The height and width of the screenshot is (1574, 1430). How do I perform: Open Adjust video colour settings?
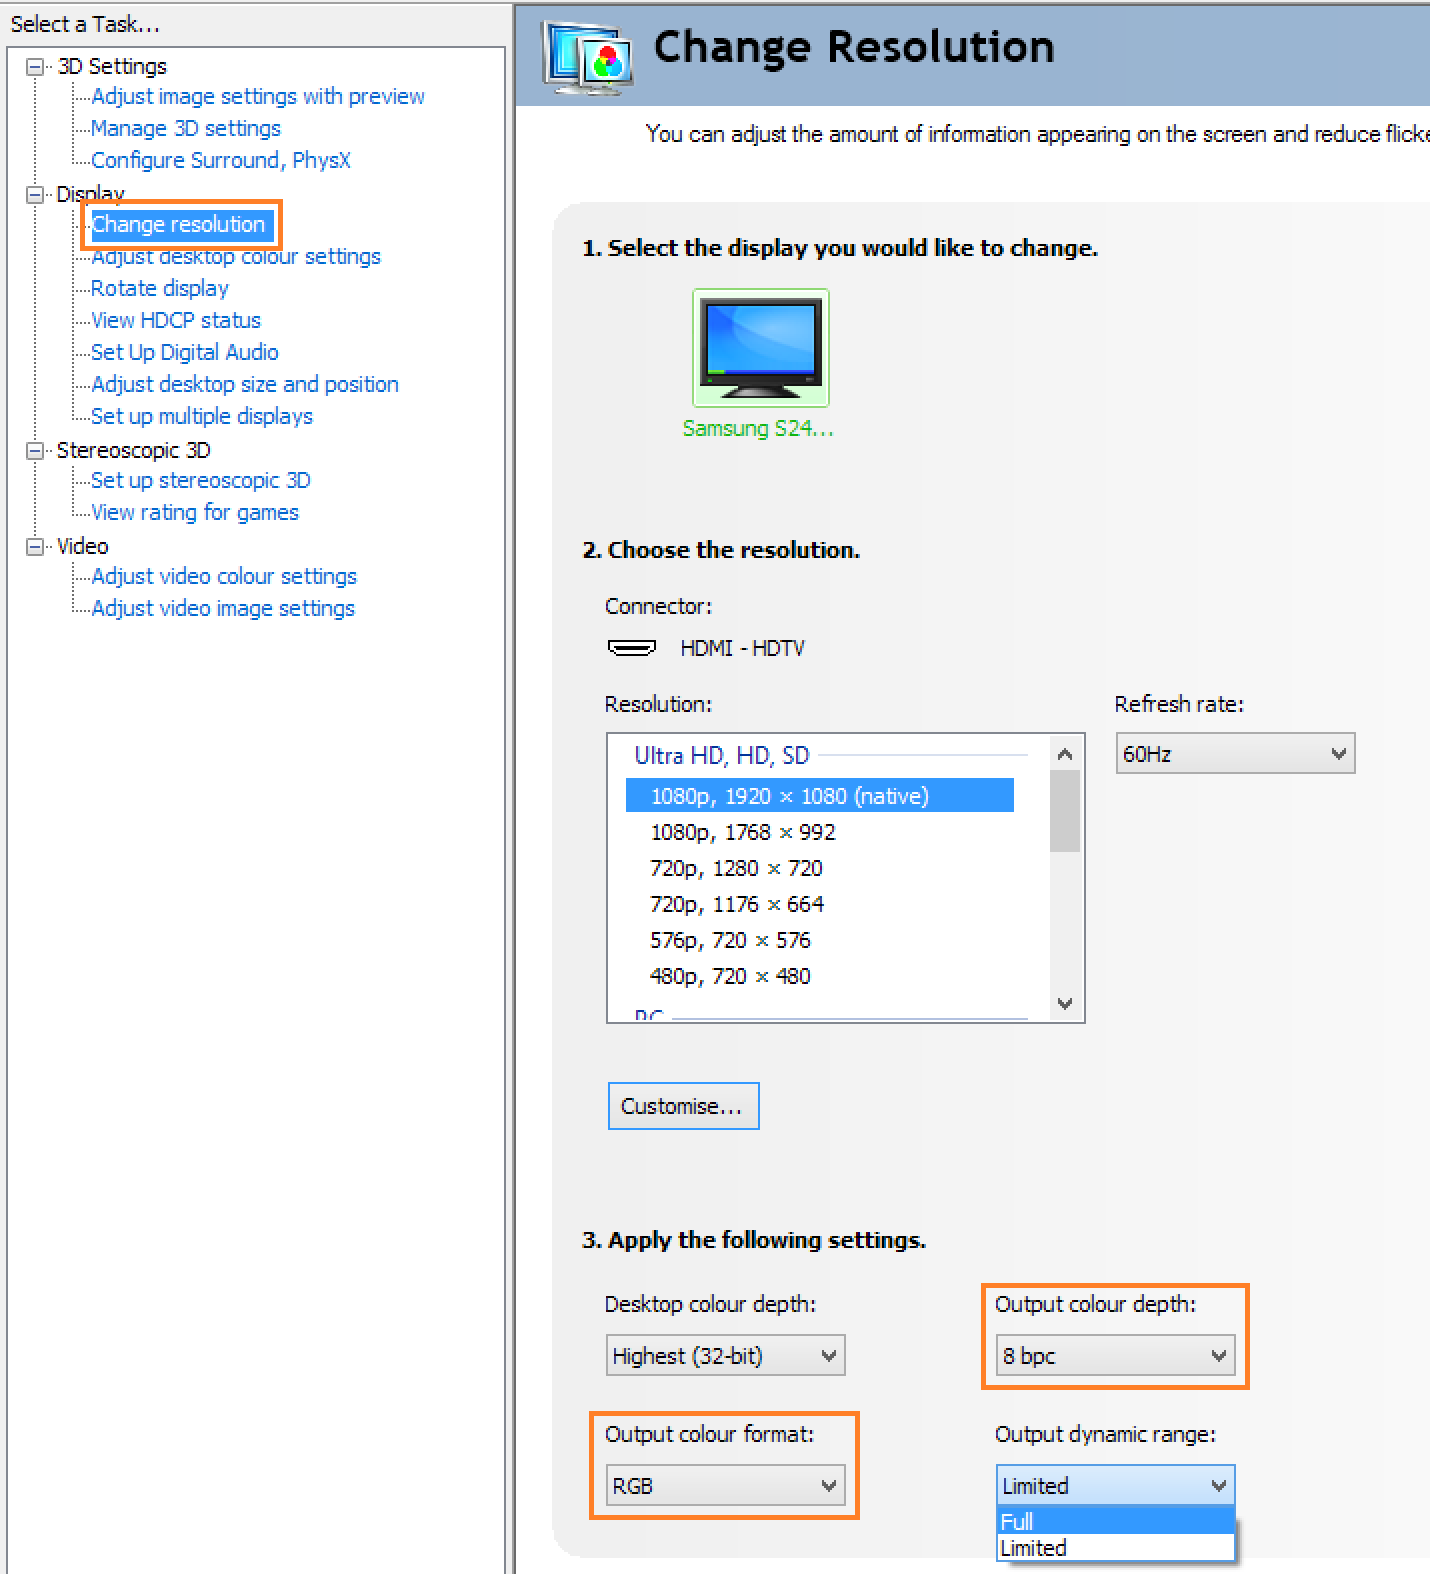pos(224,576)
